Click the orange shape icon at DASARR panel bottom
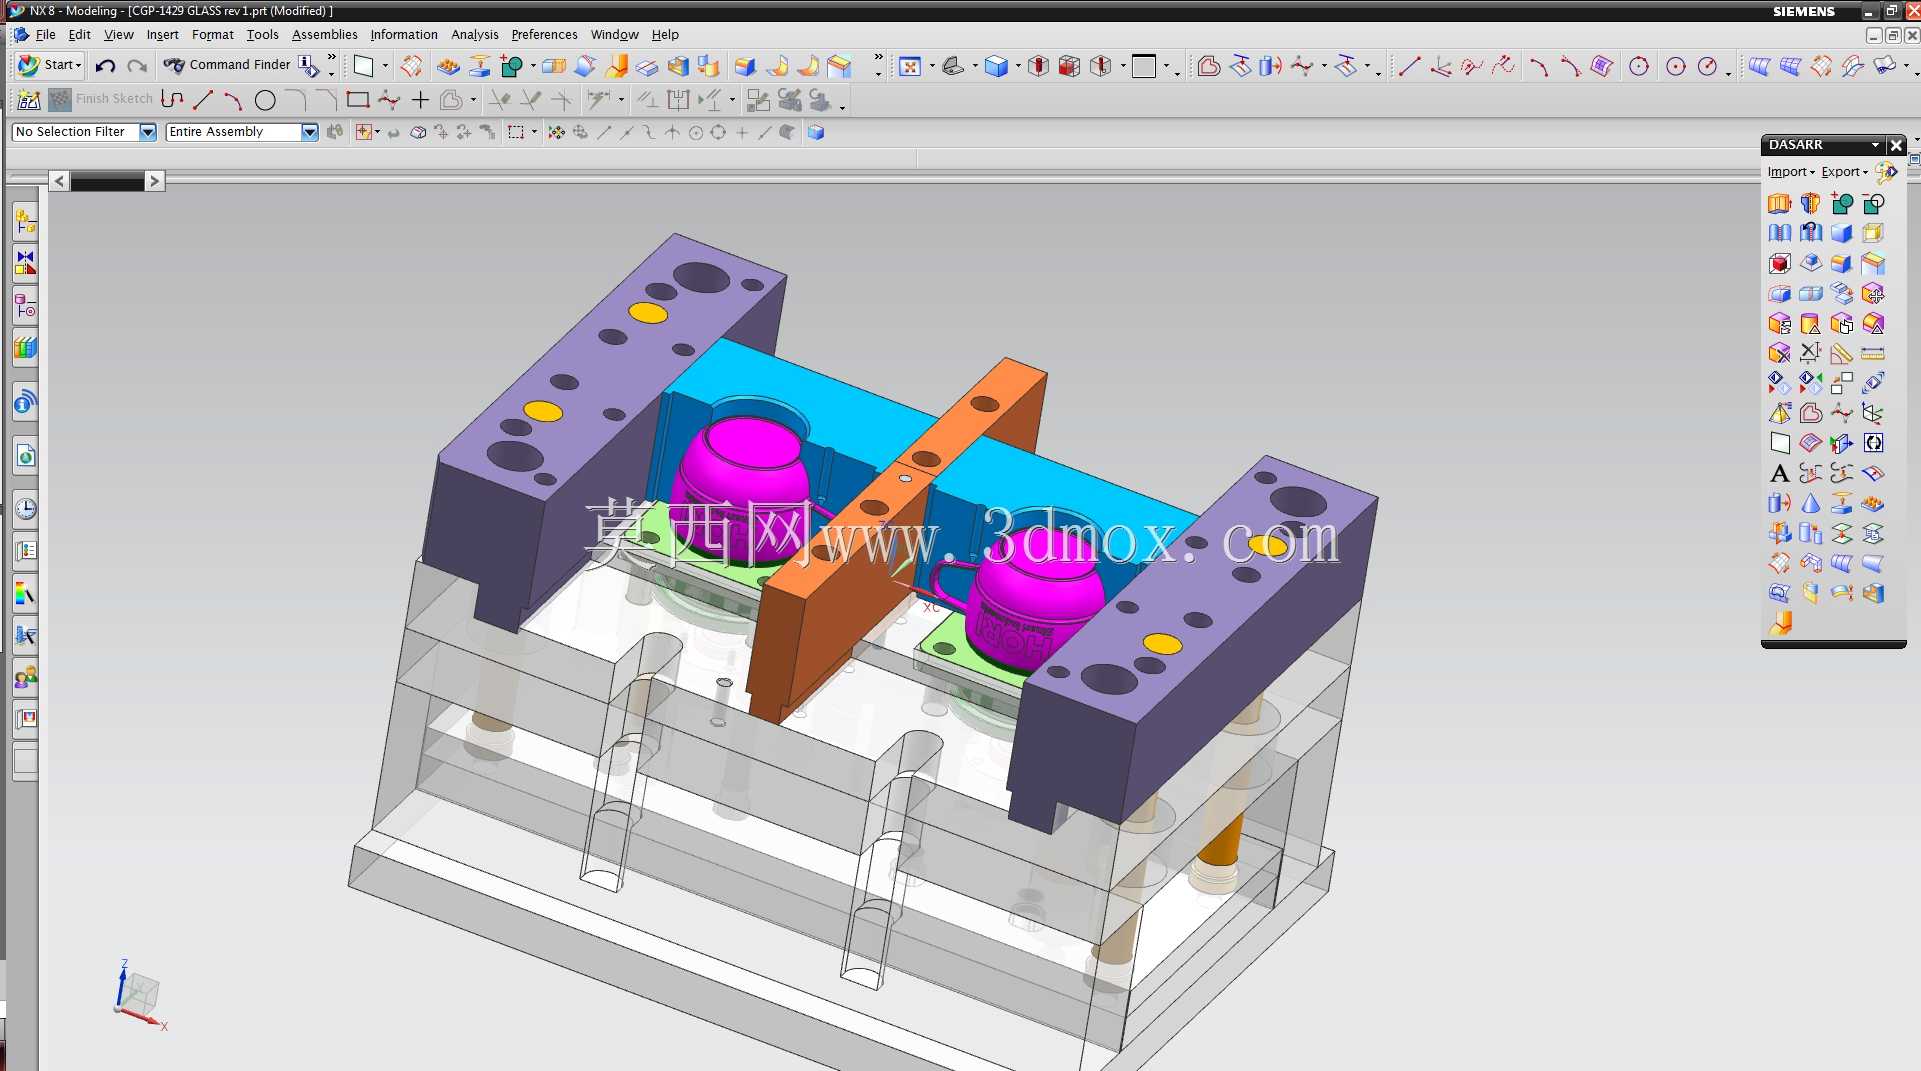The image size is (1921, 1071). 1779,624
